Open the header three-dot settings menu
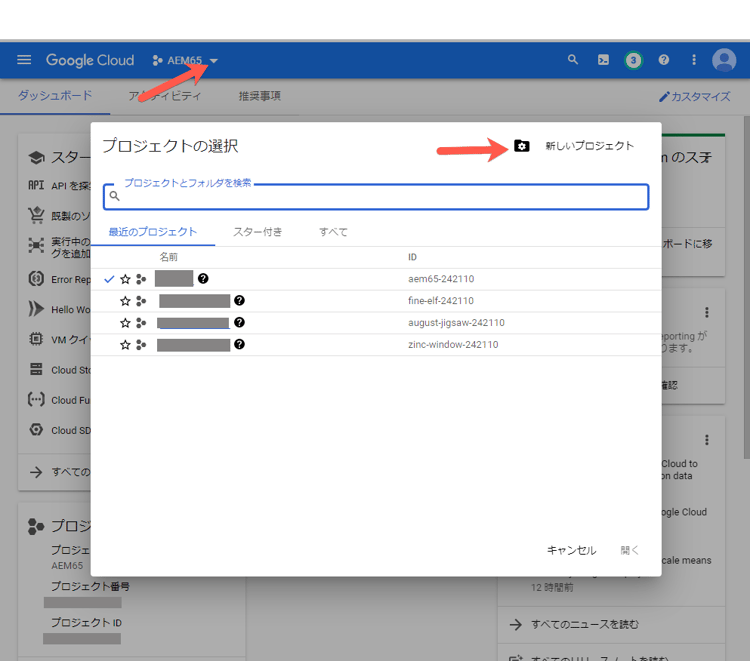The width and height of the screenshot is (750, 661). 694,60
